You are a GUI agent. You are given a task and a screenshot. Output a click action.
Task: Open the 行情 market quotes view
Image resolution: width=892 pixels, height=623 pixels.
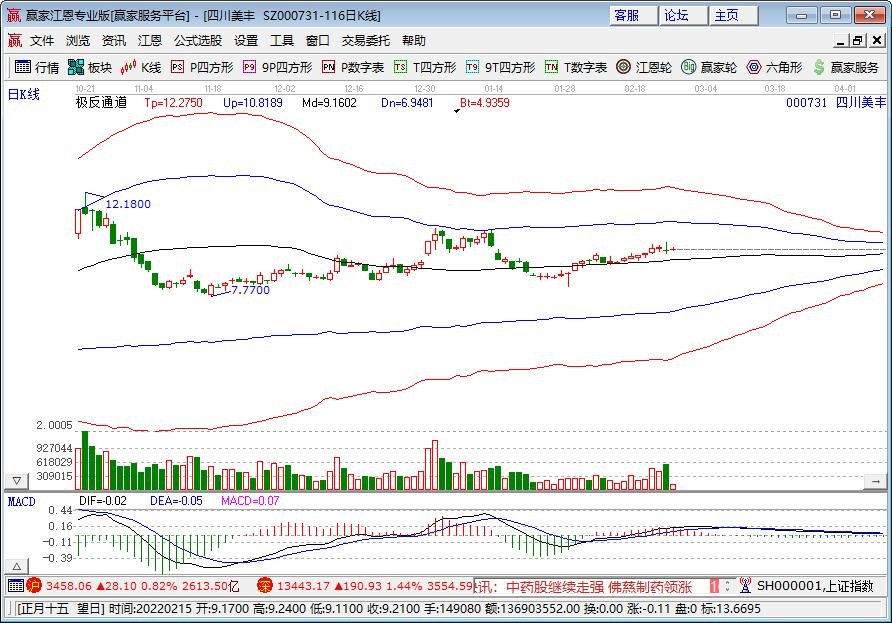(x=37, y=67)
